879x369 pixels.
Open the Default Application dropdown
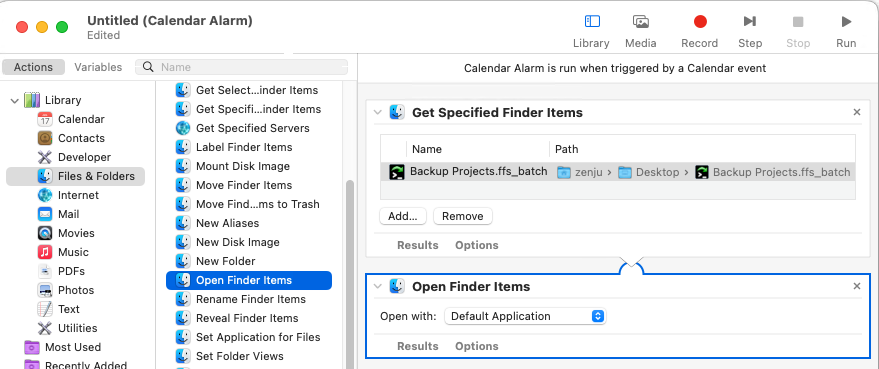(525, 316)
